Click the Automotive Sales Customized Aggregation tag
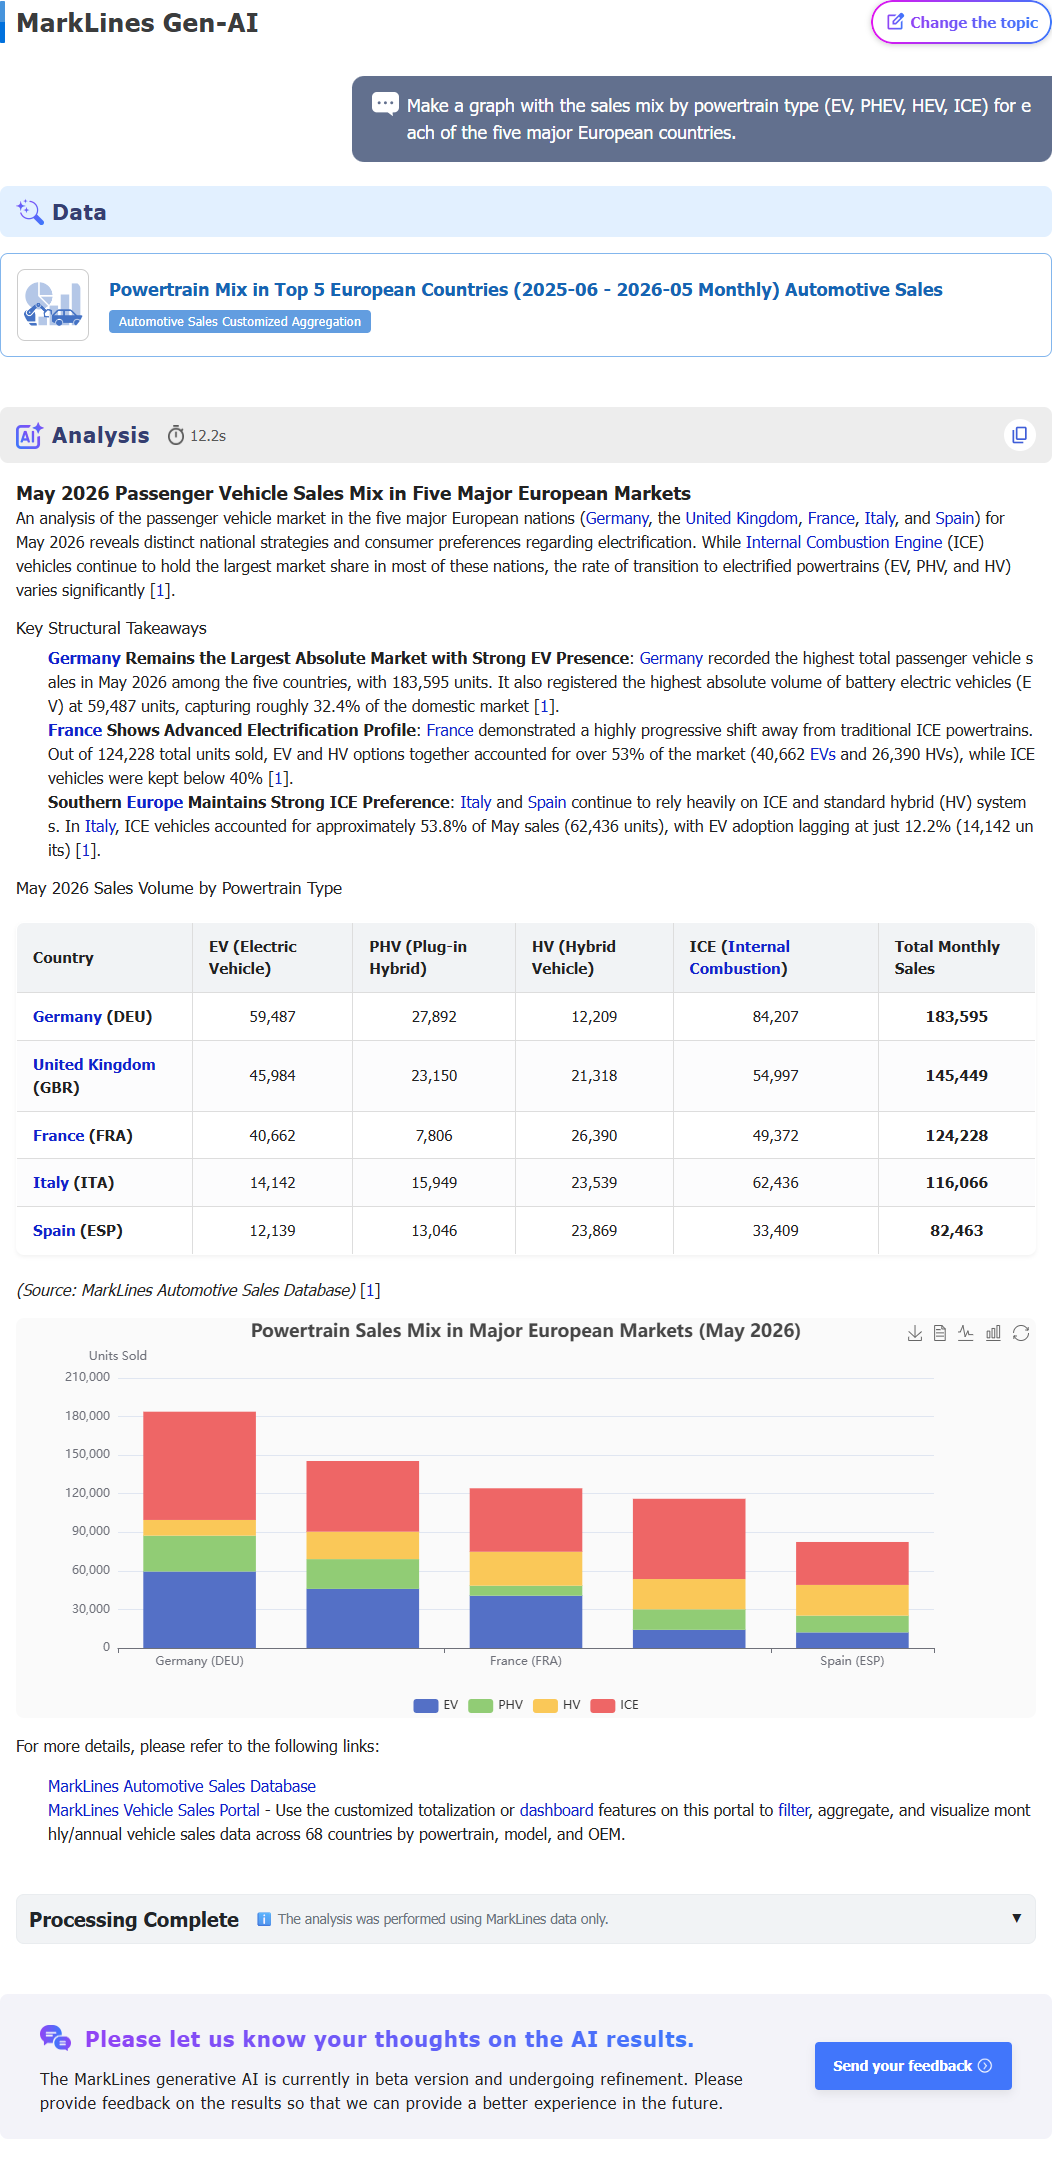The height and width of the screenshot is (2167, 1052). tap(240, 321)
